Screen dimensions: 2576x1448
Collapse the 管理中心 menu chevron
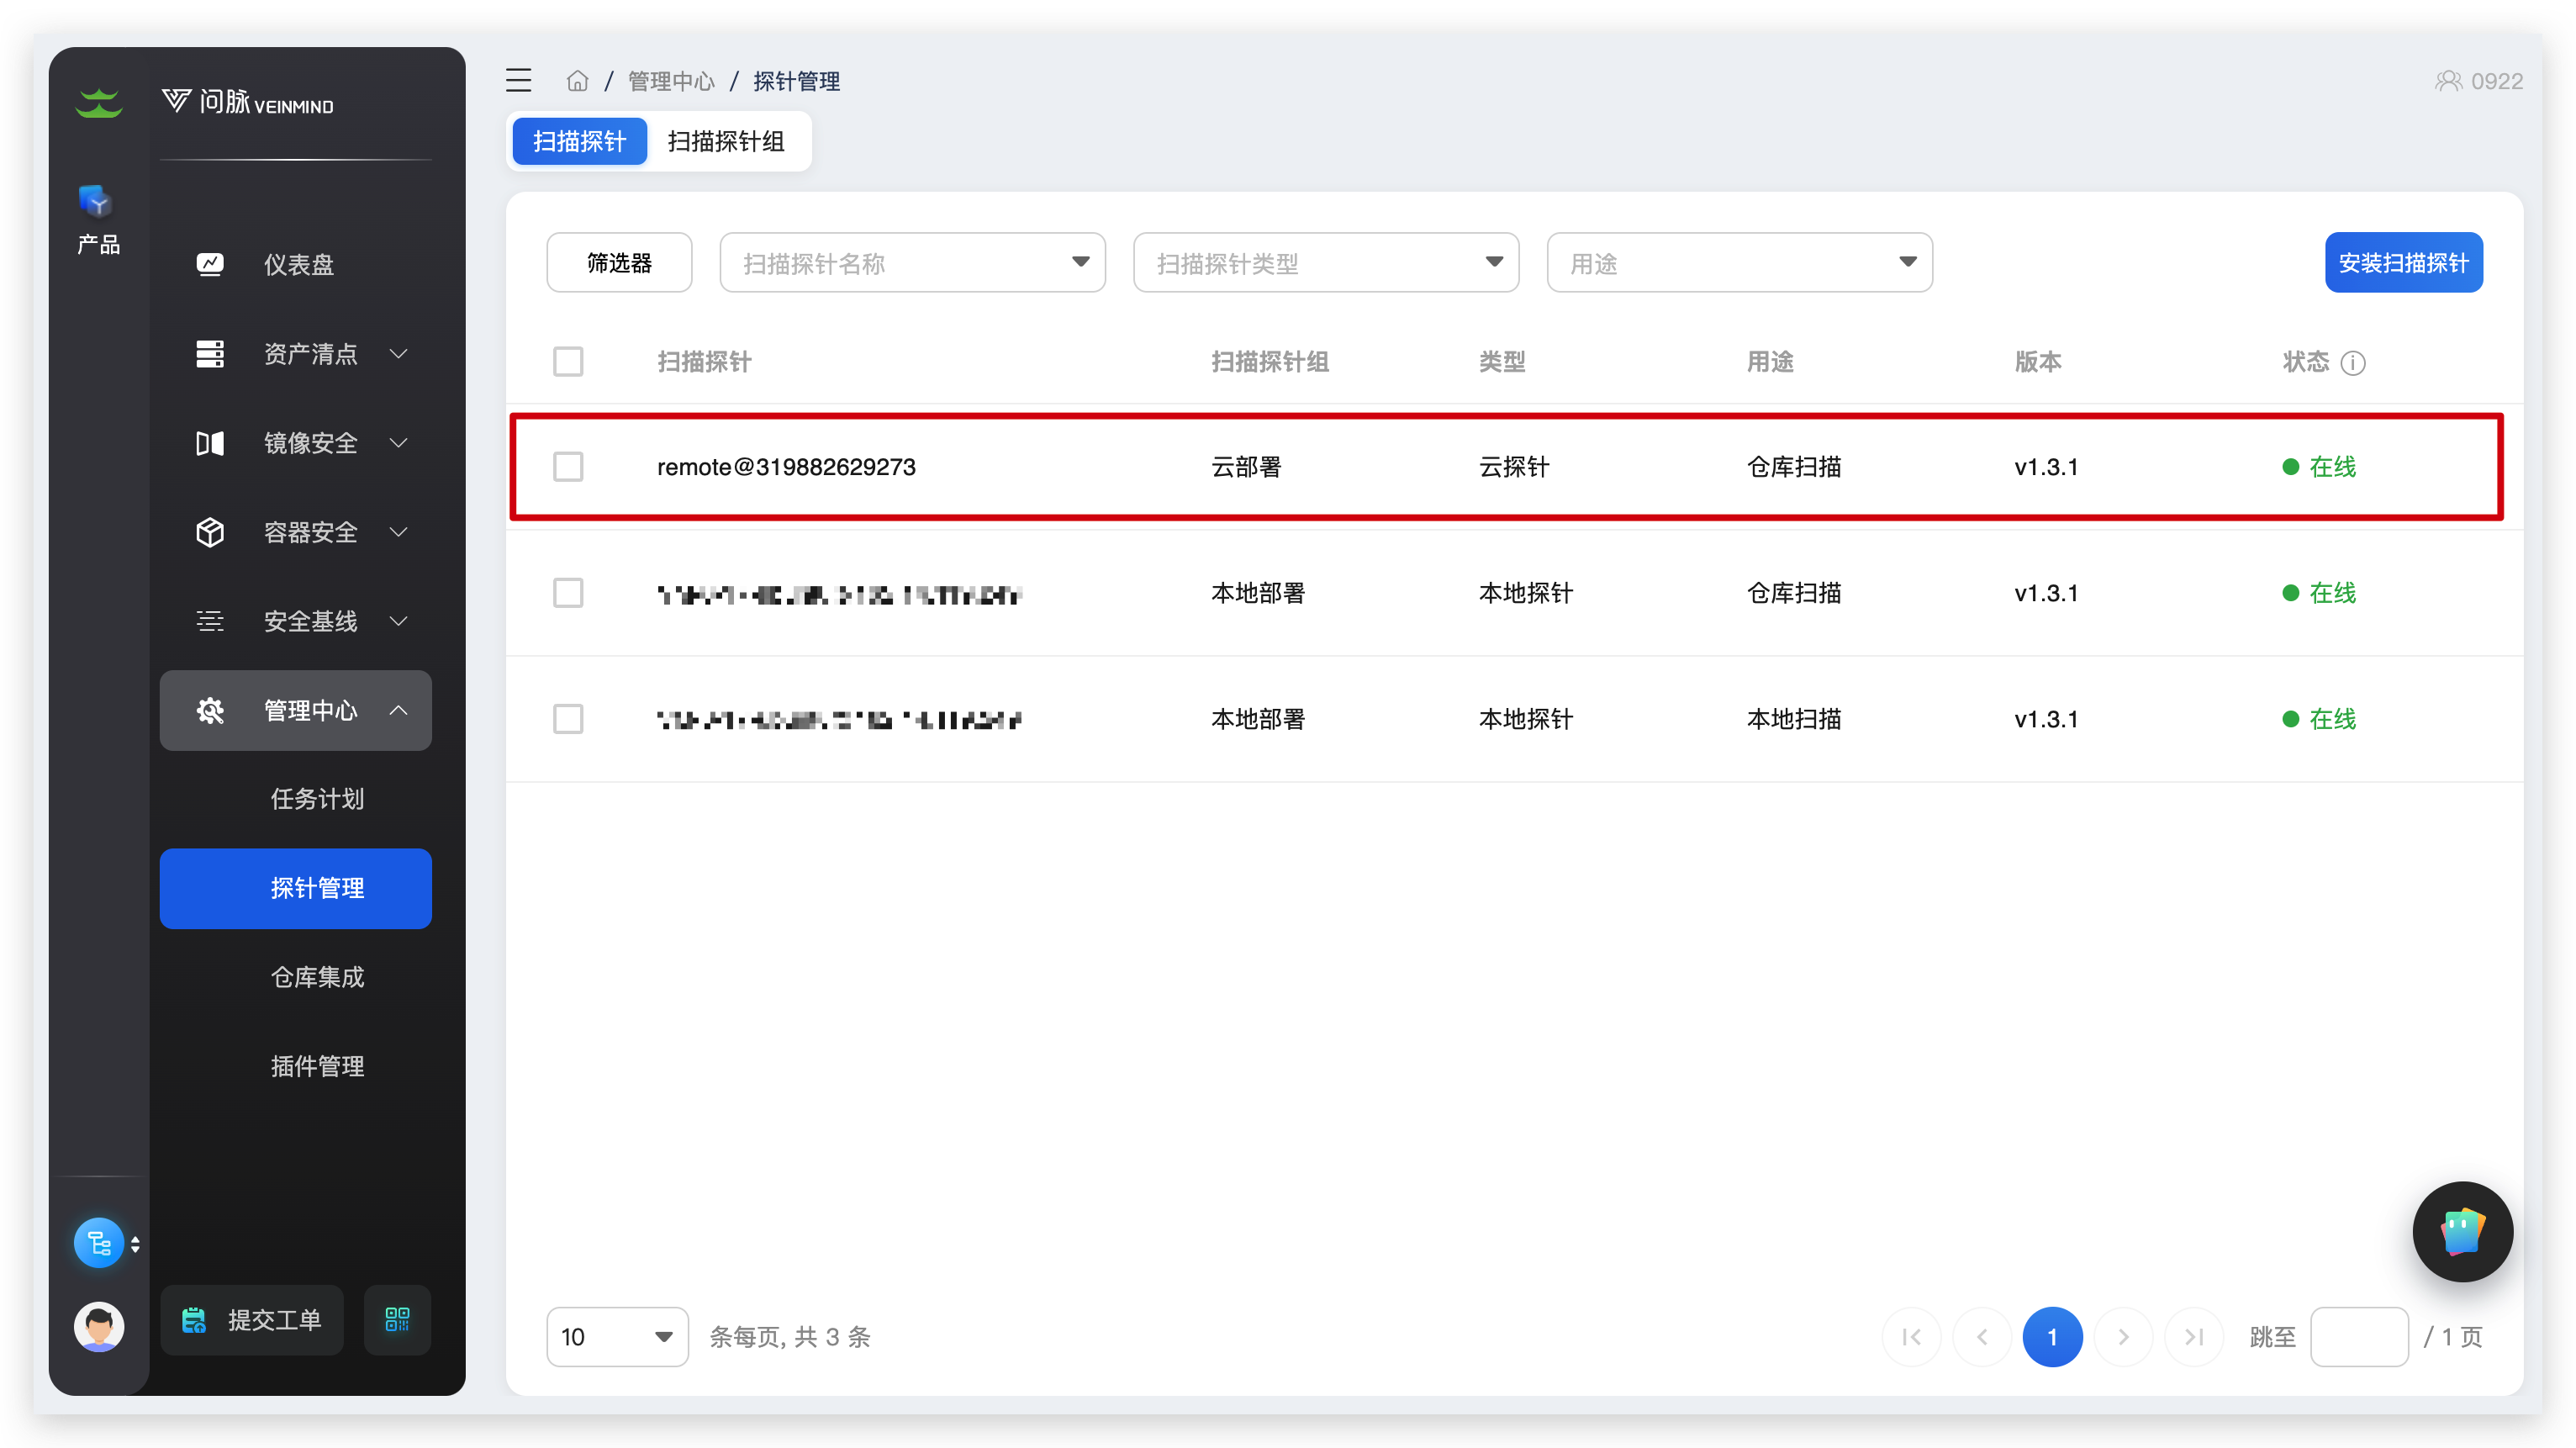(x=399, y=710)
